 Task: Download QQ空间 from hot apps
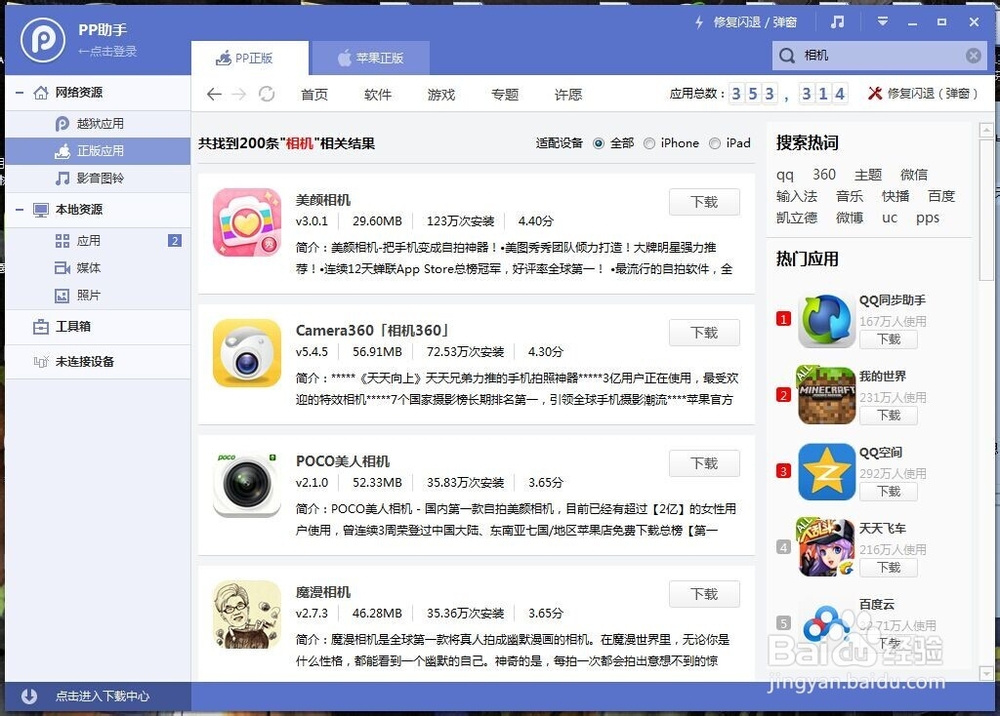pos(888,492)
